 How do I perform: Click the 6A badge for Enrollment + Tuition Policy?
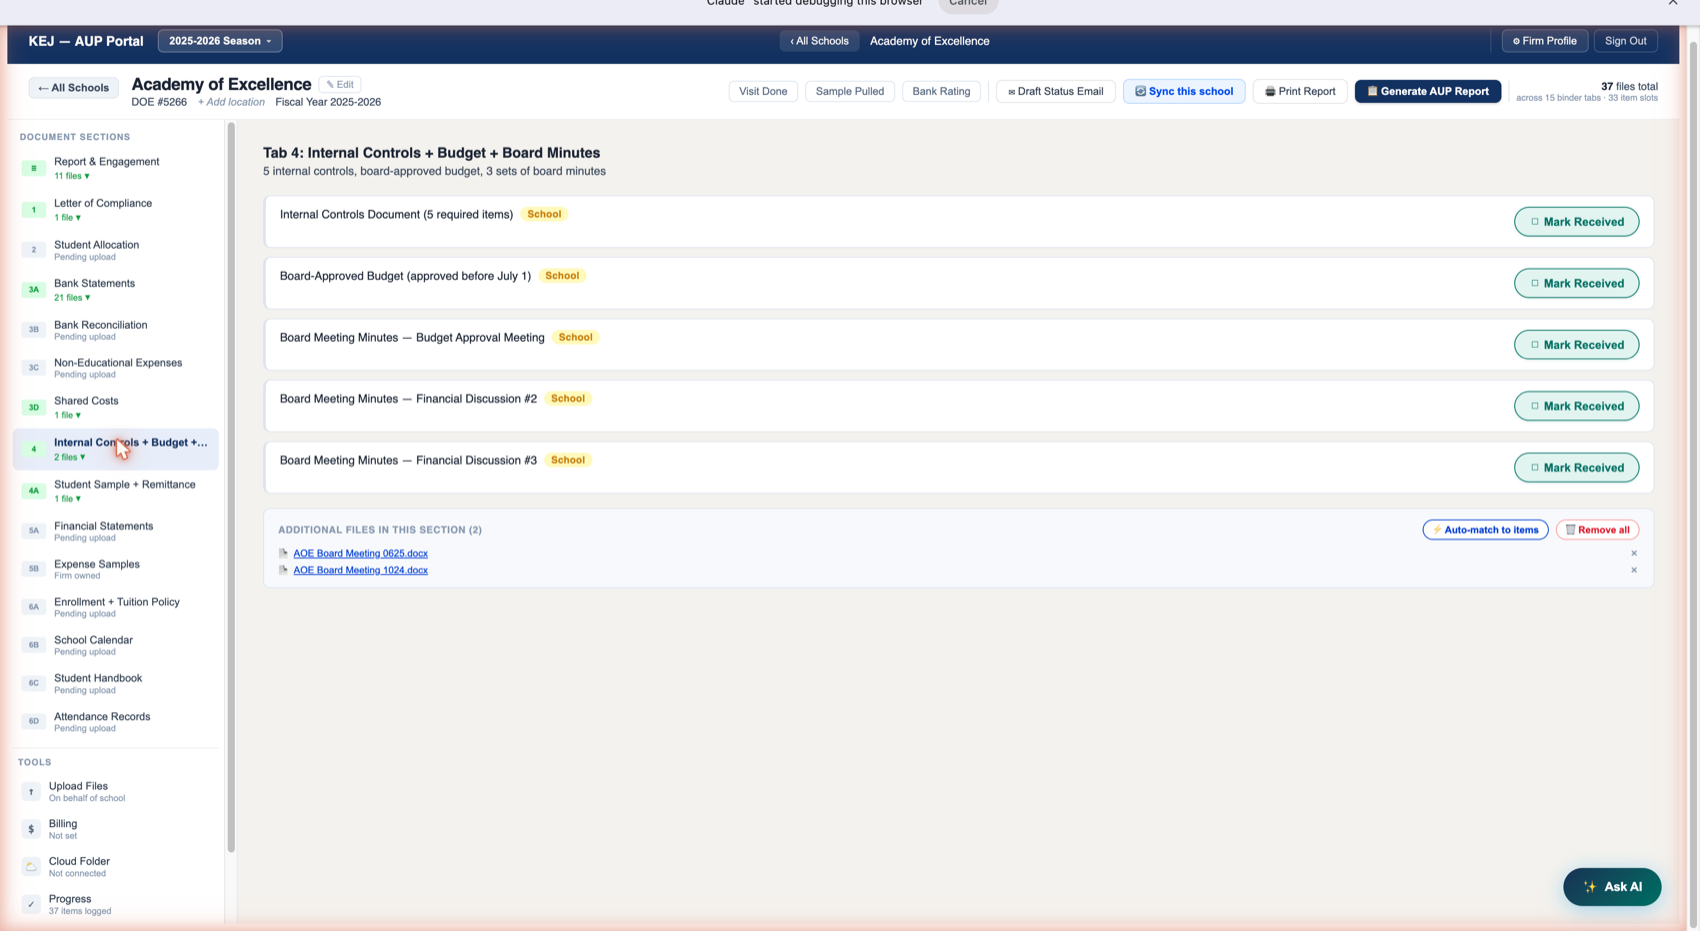pyautogui.click(x=33, y=607)
